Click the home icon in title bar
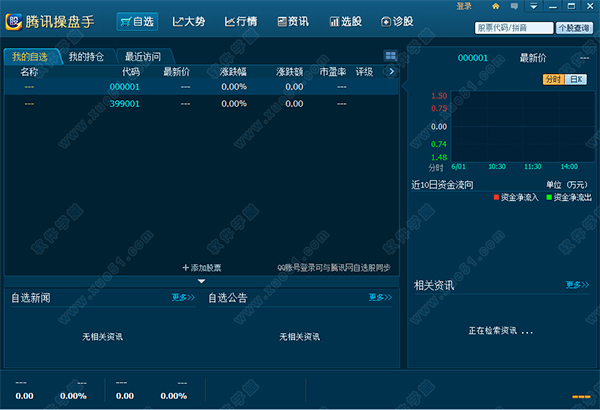600x410 pixels. 496,6
